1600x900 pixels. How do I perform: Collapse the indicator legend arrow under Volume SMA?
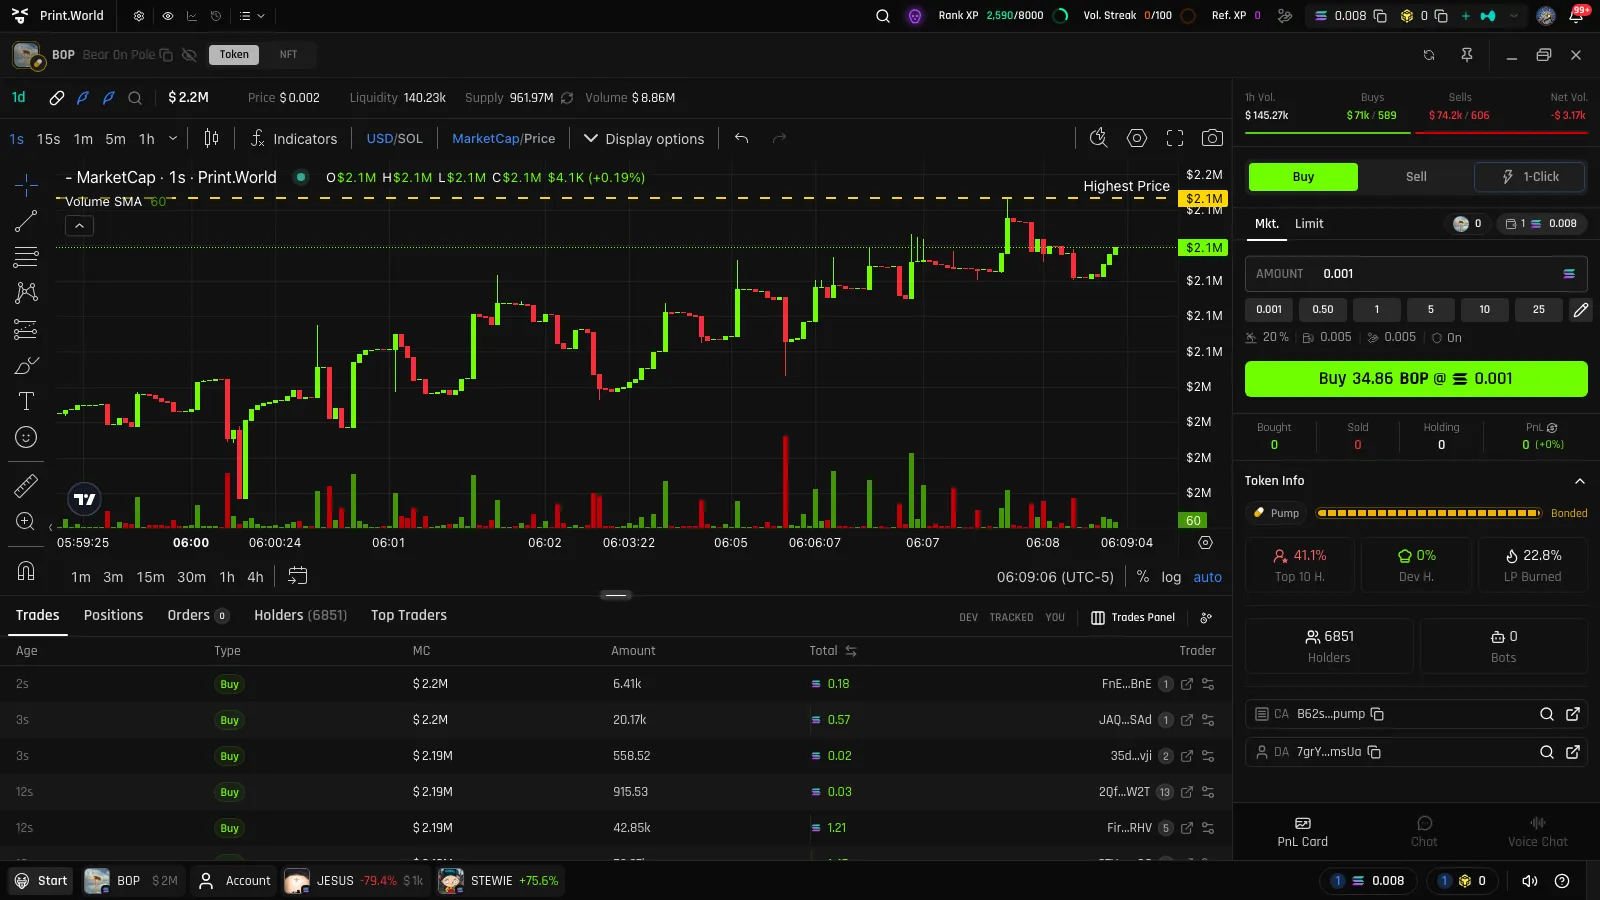point(79,226)
